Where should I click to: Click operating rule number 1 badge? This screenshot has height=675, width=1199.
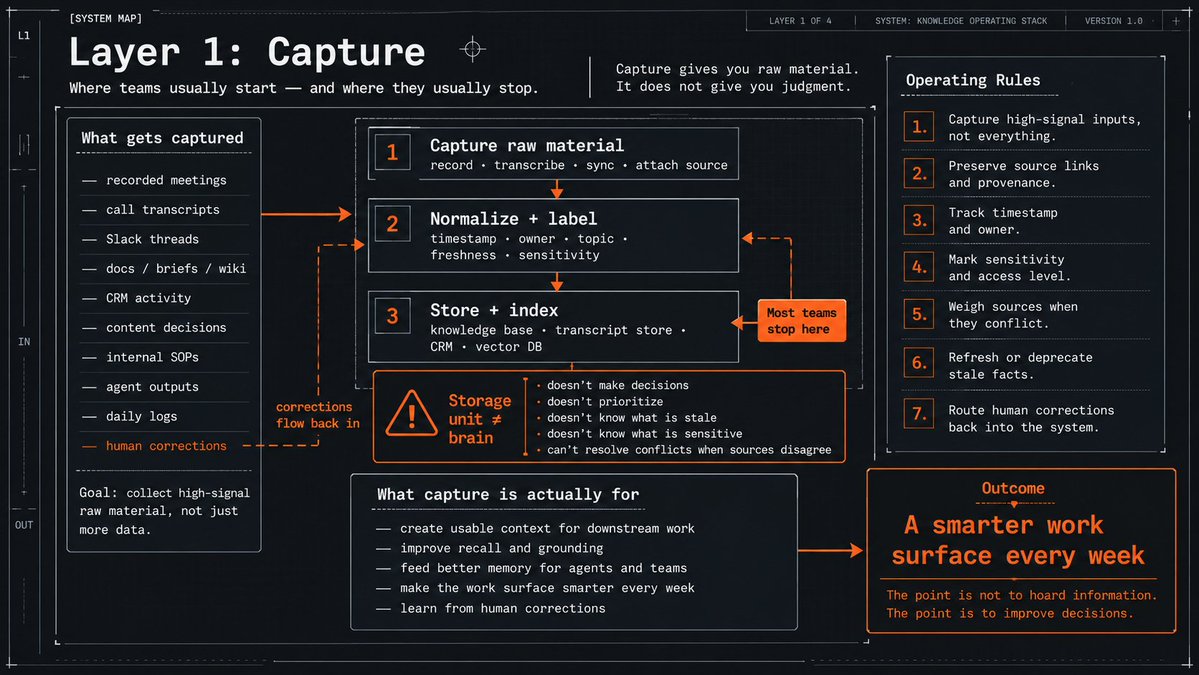[x=918, y=127]
